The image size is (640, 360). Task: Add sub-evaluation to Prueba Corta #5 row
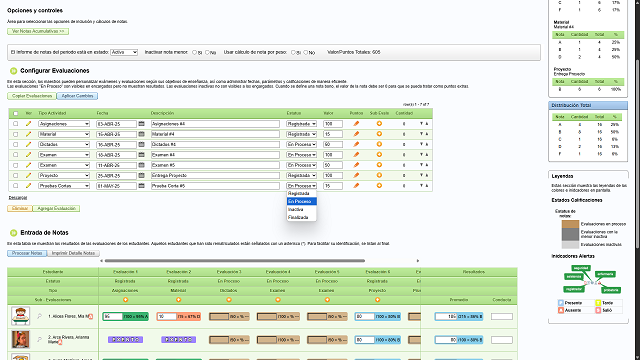379,186
